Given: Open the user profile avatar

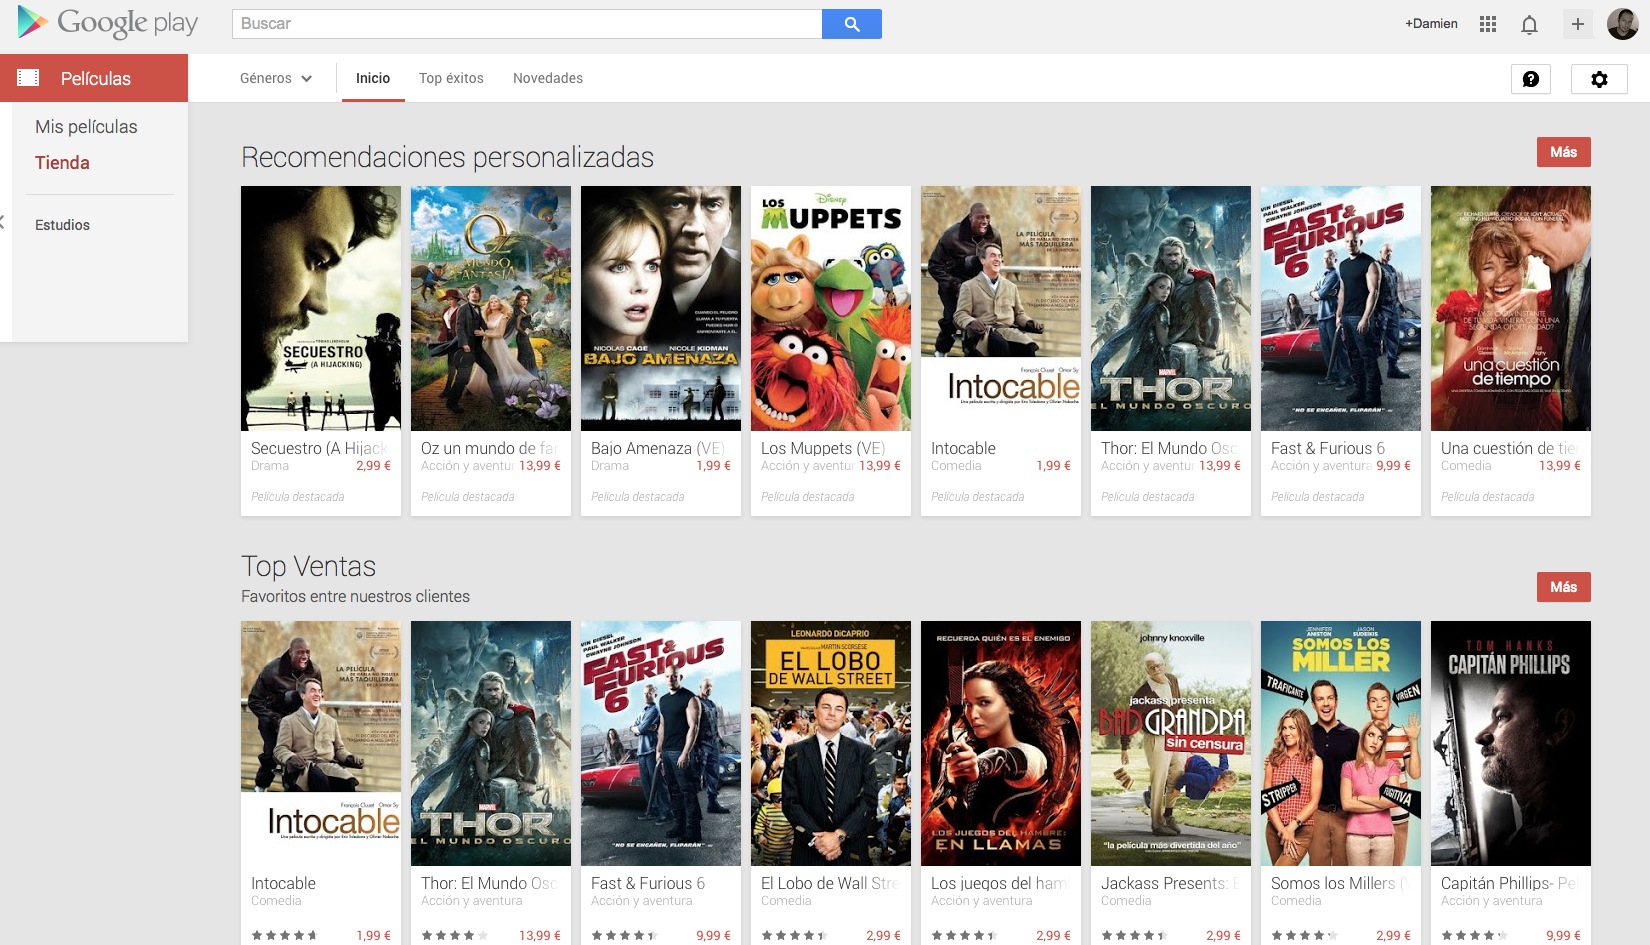Looking at the screenshot, I should pos(1622,24).
